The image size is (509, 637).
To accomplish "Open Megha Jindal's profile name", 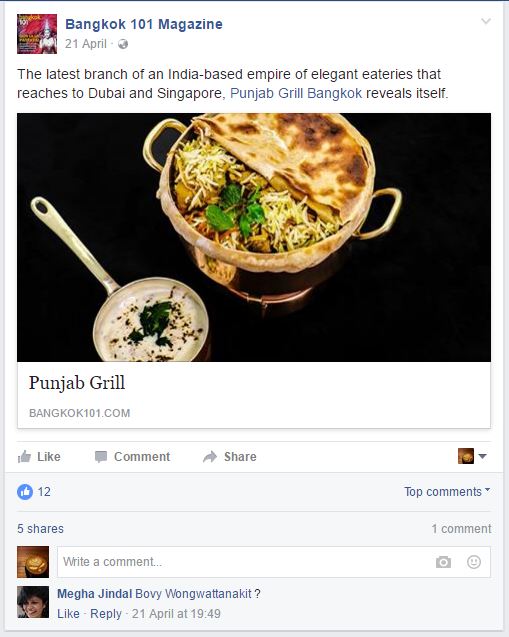I will coord(94,594).
